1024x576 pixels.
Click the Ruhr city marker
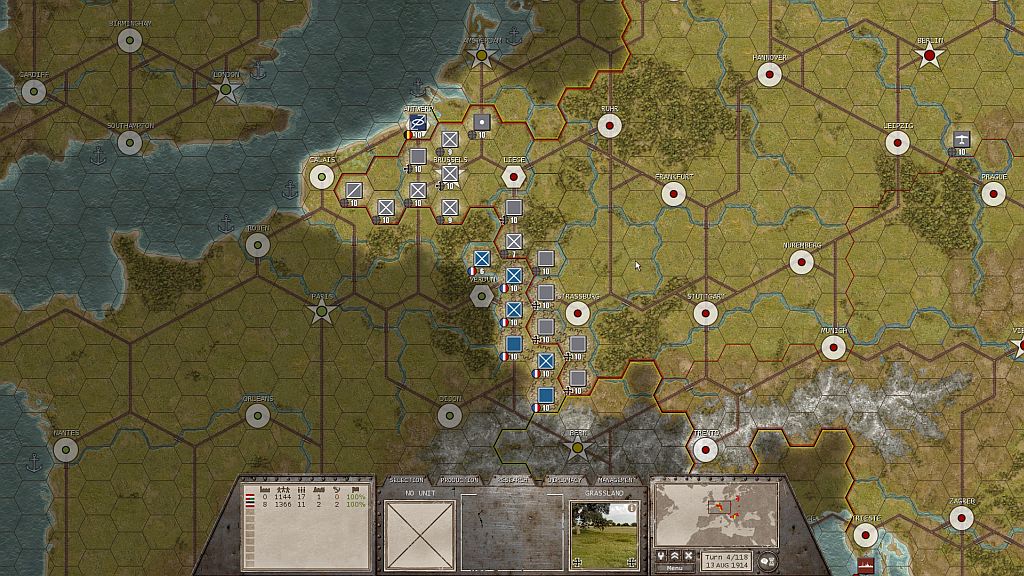coord(609,125)
